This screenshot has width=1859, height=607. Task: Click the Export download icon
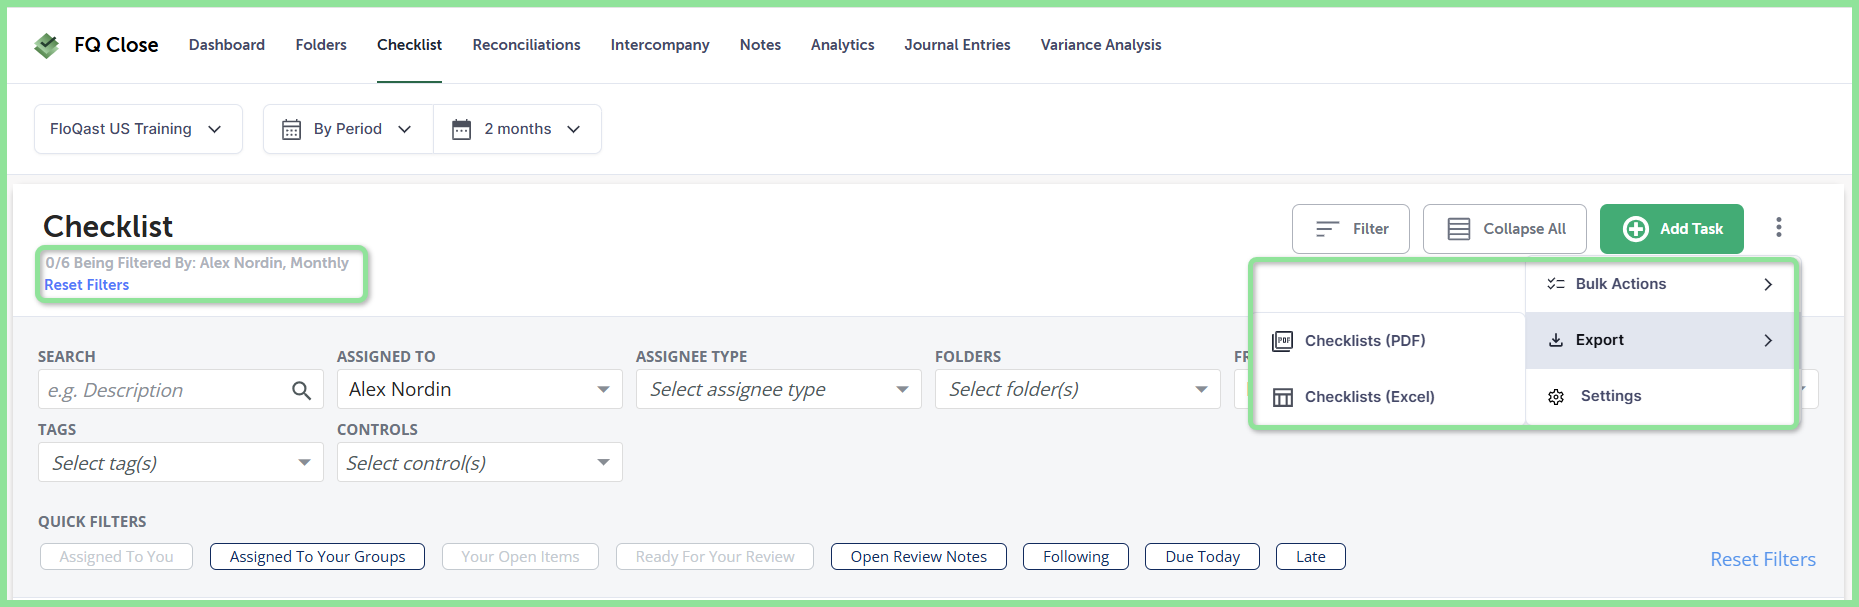tap(1556, 340)
